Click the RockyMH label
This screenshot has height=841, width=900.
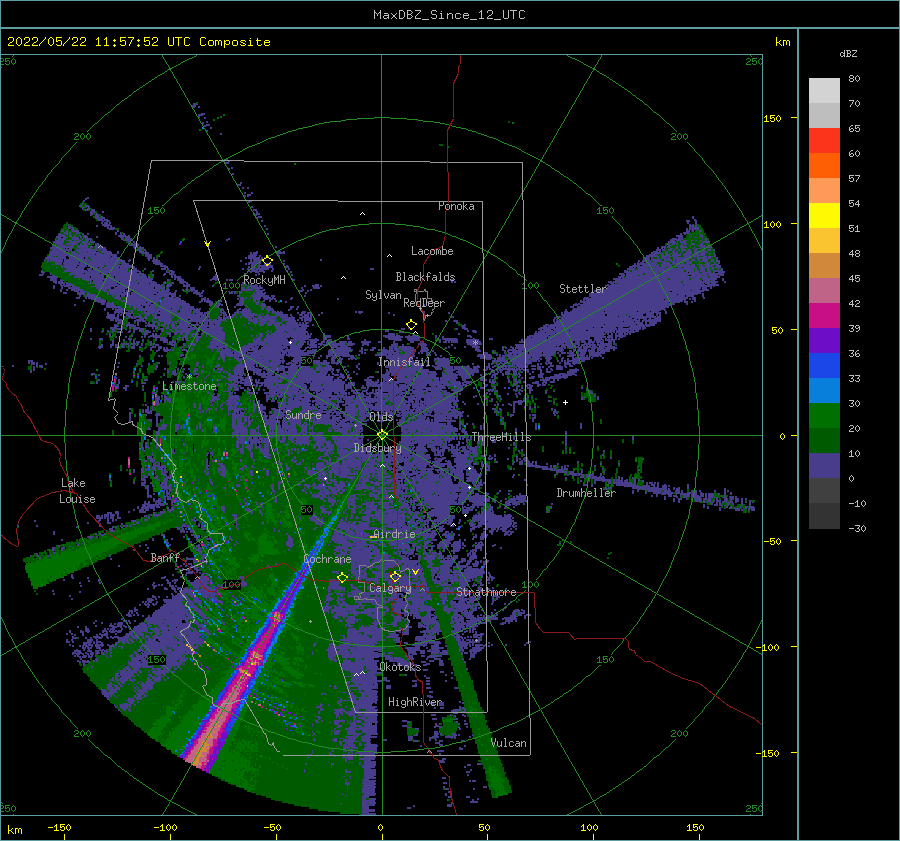tap(264, 280)
